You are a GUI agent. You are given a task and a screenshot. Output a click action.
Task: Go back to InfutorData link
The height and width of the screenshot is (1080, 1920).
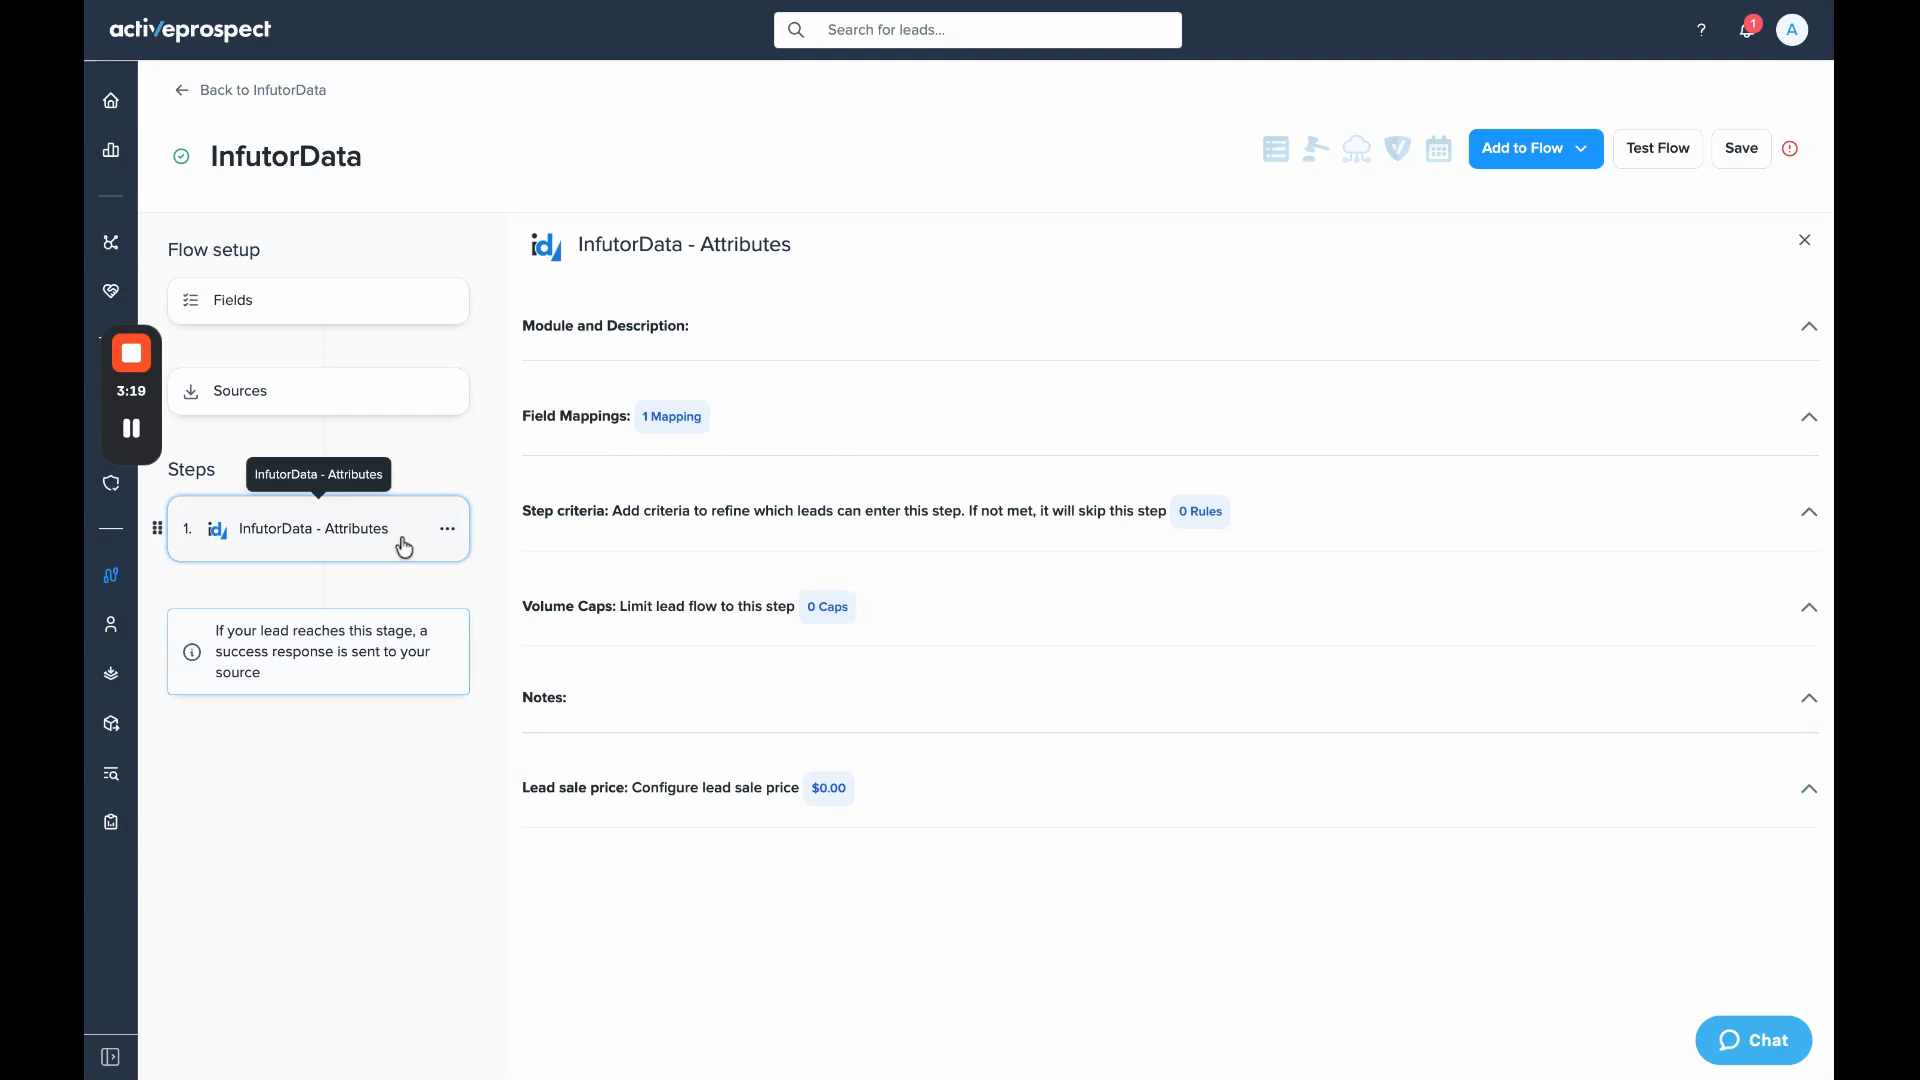[x=250, y=90]
